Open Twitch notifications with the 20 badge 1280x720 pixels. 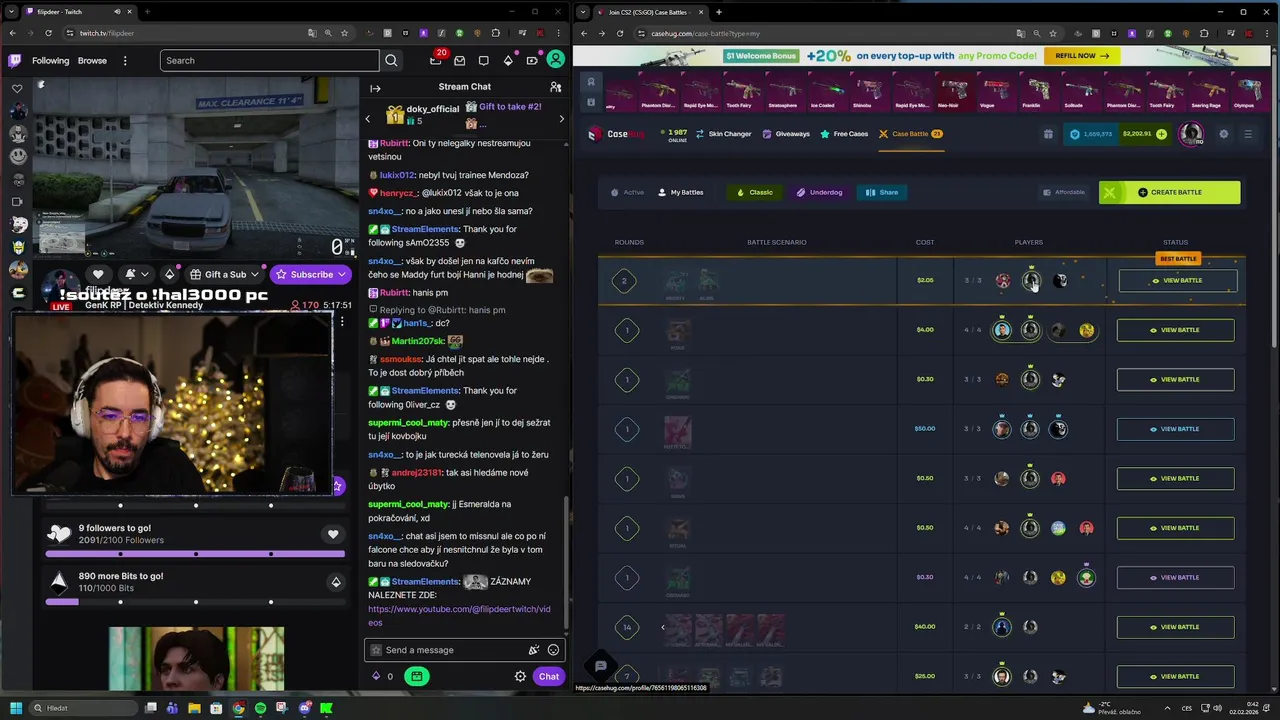click(x=435, y=60)
